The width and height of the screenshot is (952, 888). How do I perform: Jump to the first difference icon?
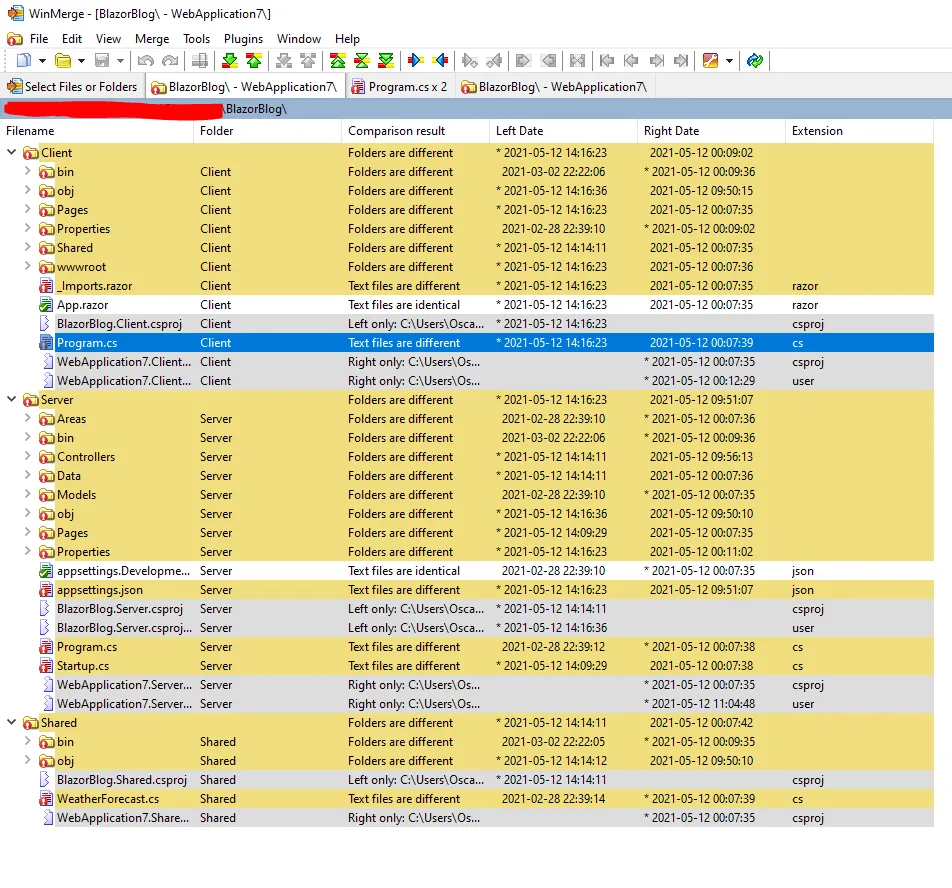[x=338, y=60]
